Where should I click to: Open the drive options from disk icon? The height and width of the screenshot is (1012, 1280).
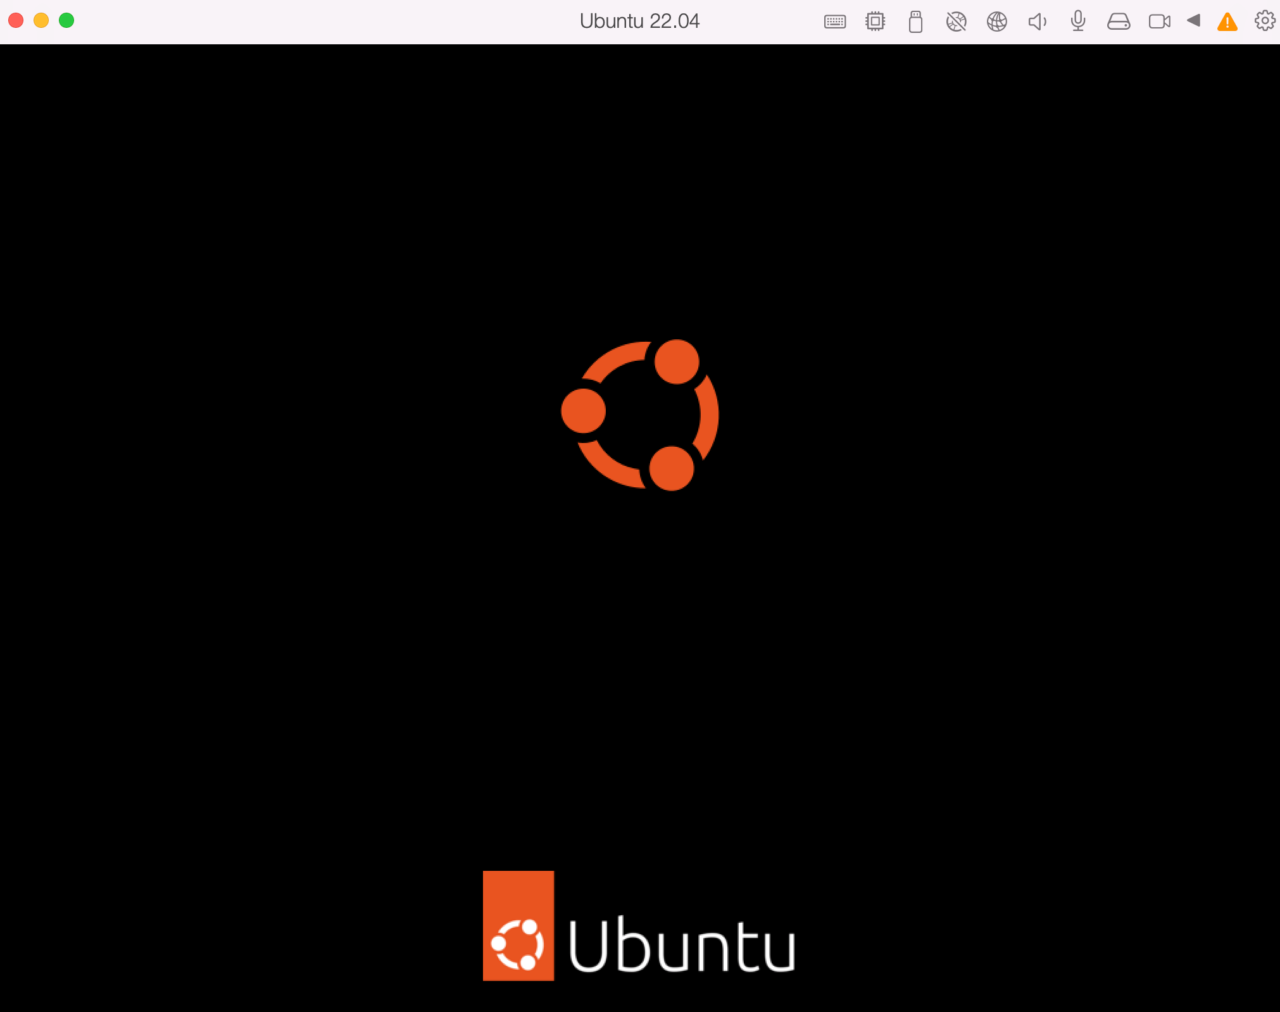pos(1118,20)
